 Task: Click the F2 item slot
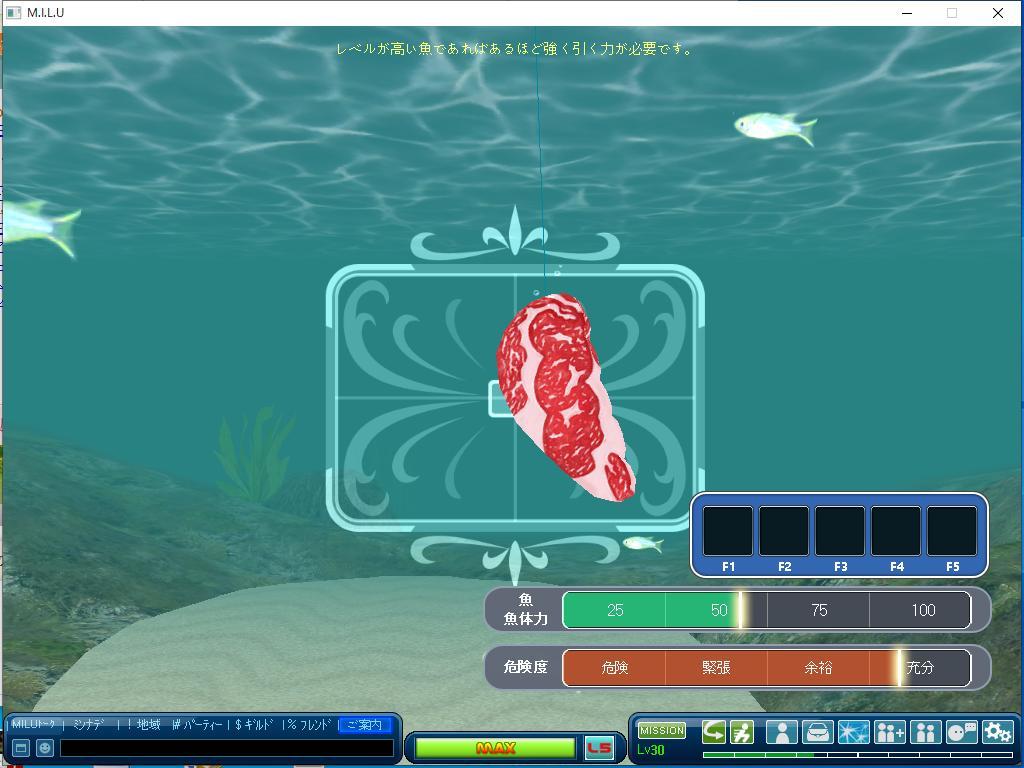coord(784,531)
